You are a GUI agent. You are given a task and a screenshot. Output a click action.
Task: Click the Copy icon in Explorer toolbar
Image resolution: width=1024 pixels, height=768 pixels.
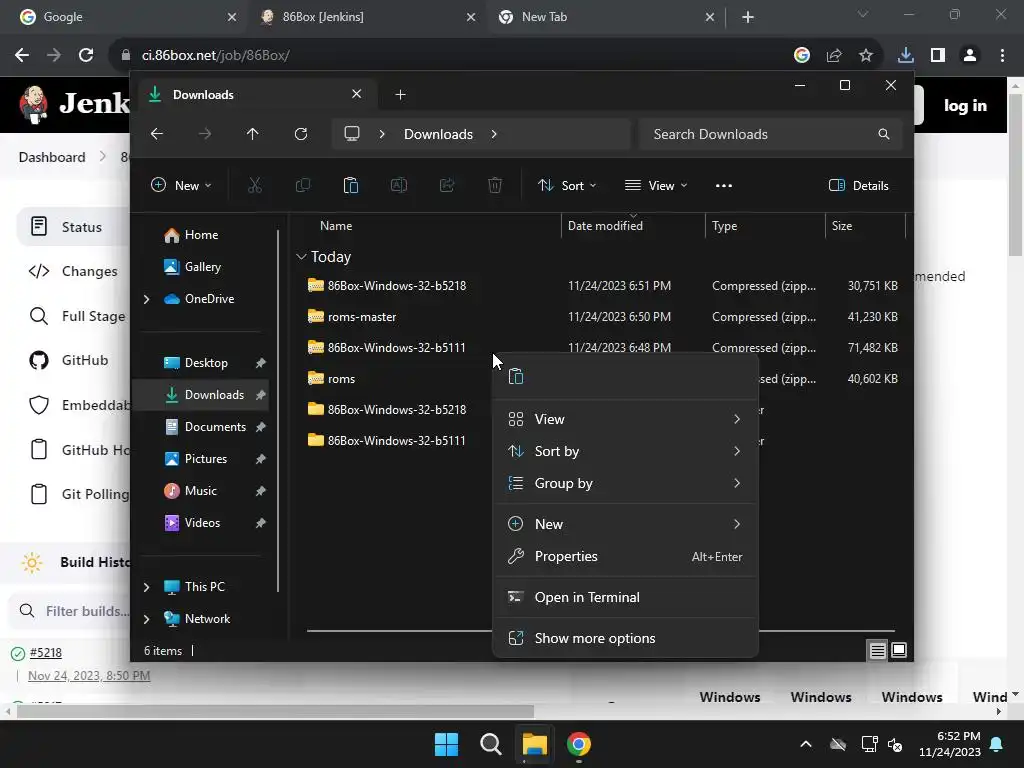[302, 185]
